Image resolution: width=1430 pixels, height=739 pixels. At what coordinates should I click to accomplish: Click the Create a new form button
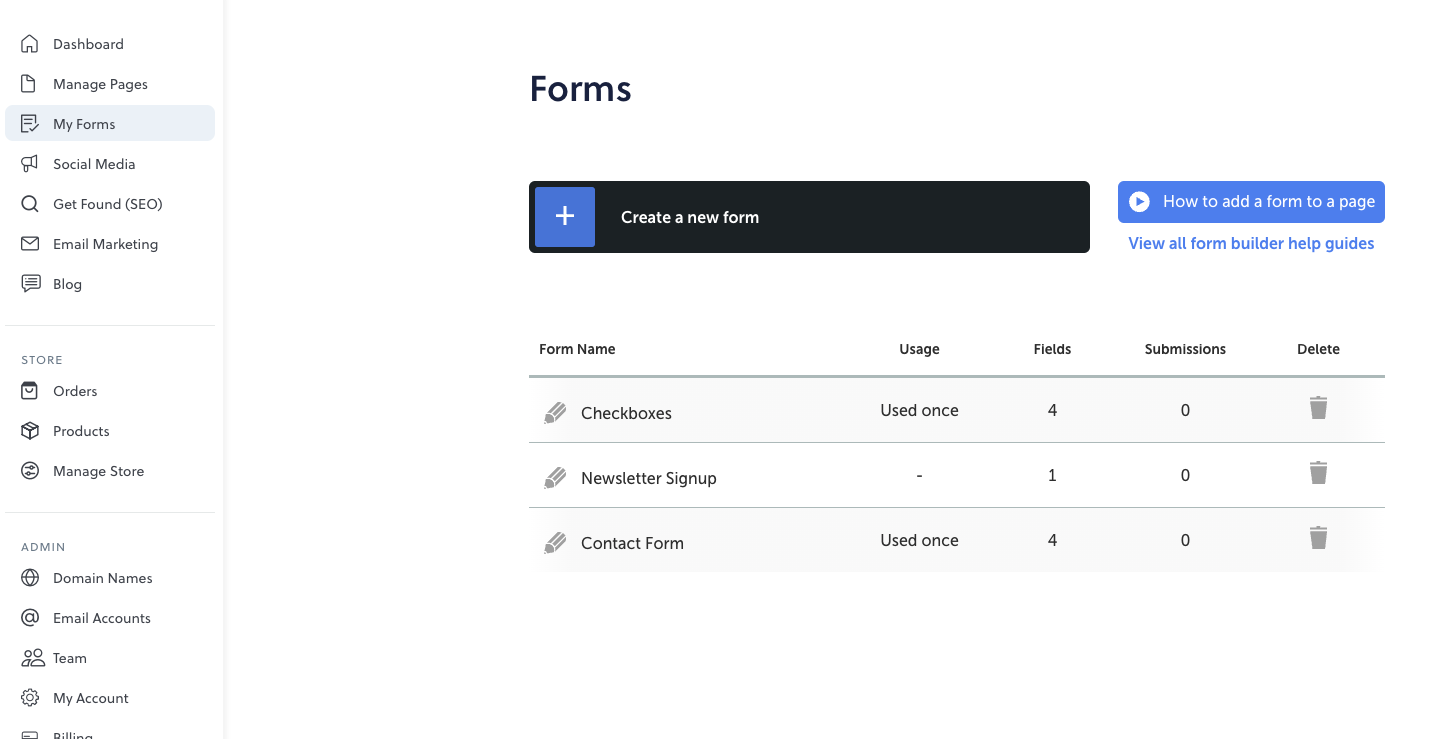809,217
